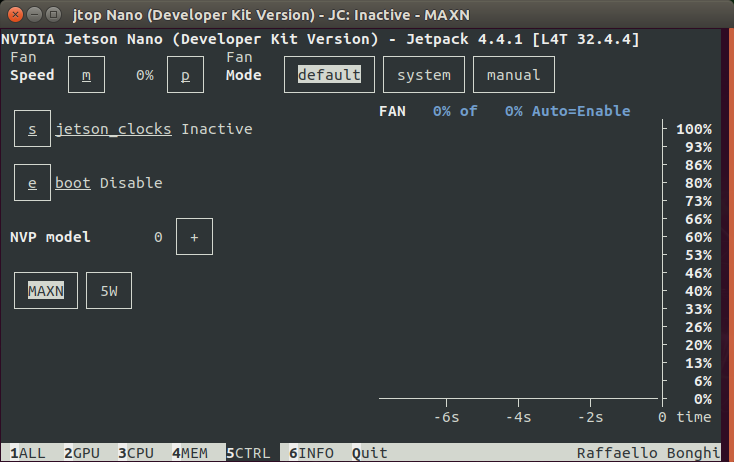
Task: Click the boot label
Action: [x=73, y=183]
